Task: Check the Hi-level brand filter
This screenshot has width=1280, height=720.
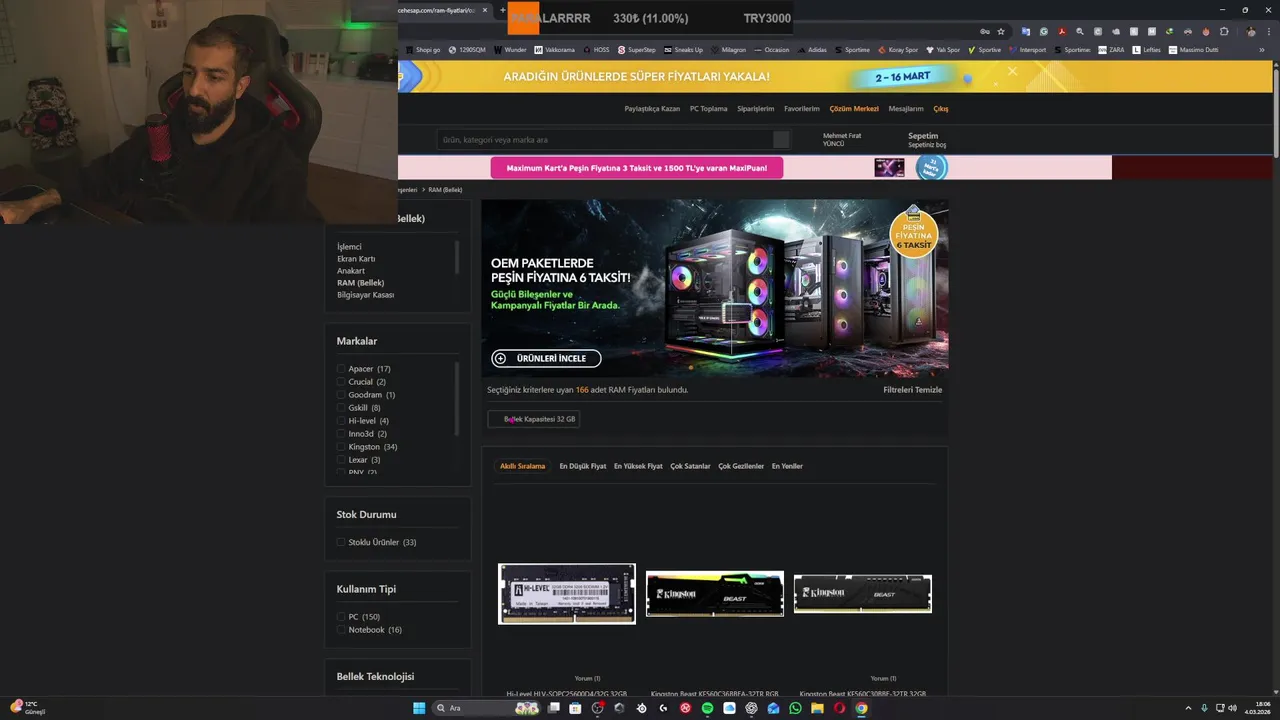Action: click(x=341, y=421)
